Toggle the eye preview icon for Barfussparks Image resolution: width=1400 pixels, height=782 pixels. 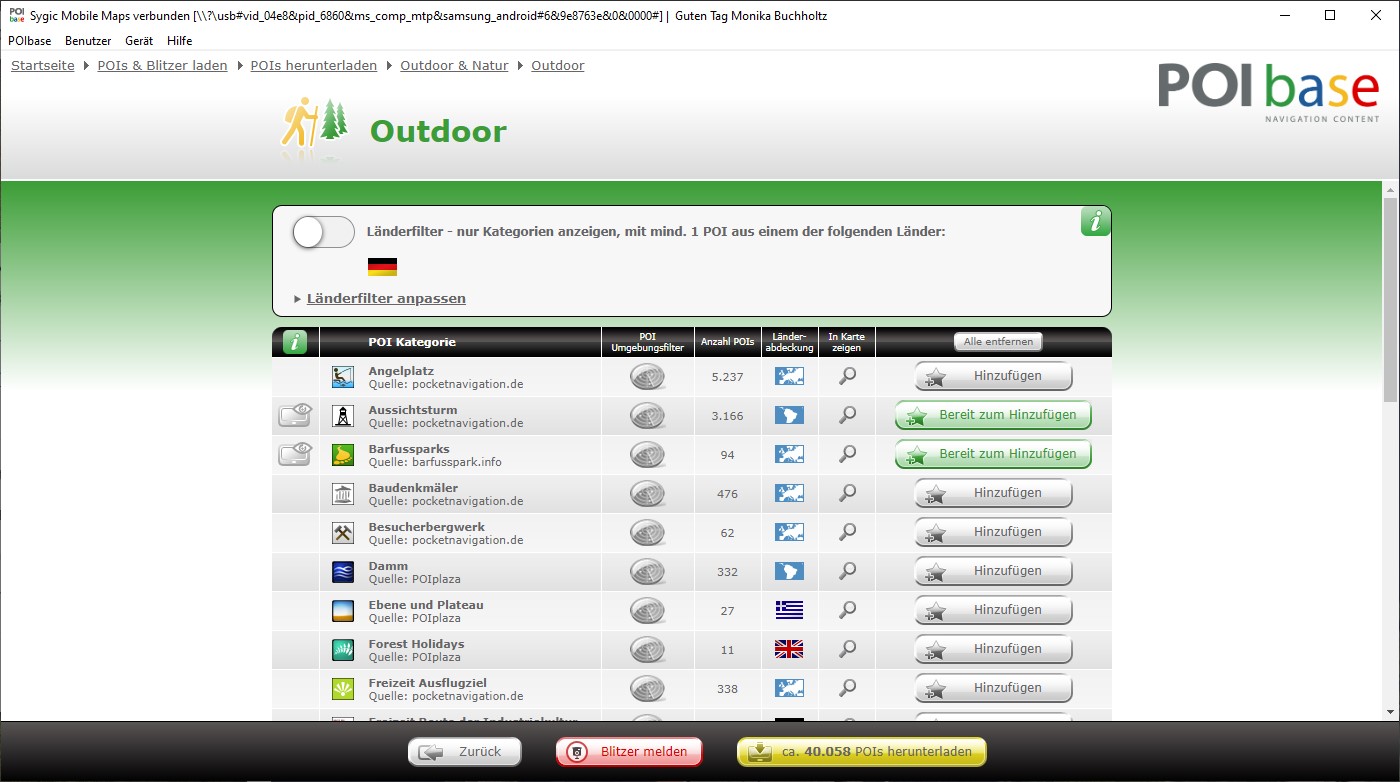click(x=295, y=454)
